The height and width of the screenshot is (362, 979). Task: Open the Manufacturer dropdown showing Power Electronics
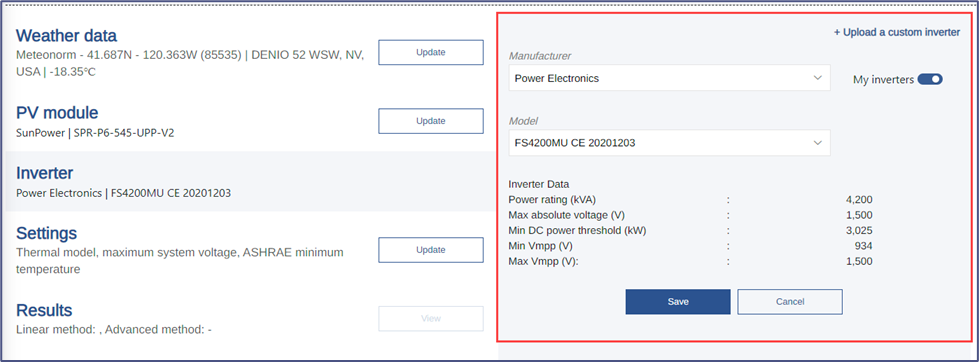[x=669, y=78]
